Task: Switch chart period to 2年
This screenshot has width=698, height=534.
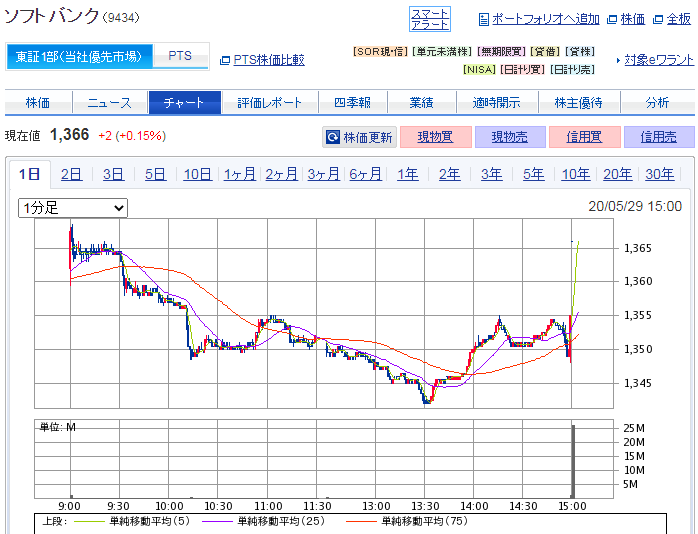Action: pos(450,174)
